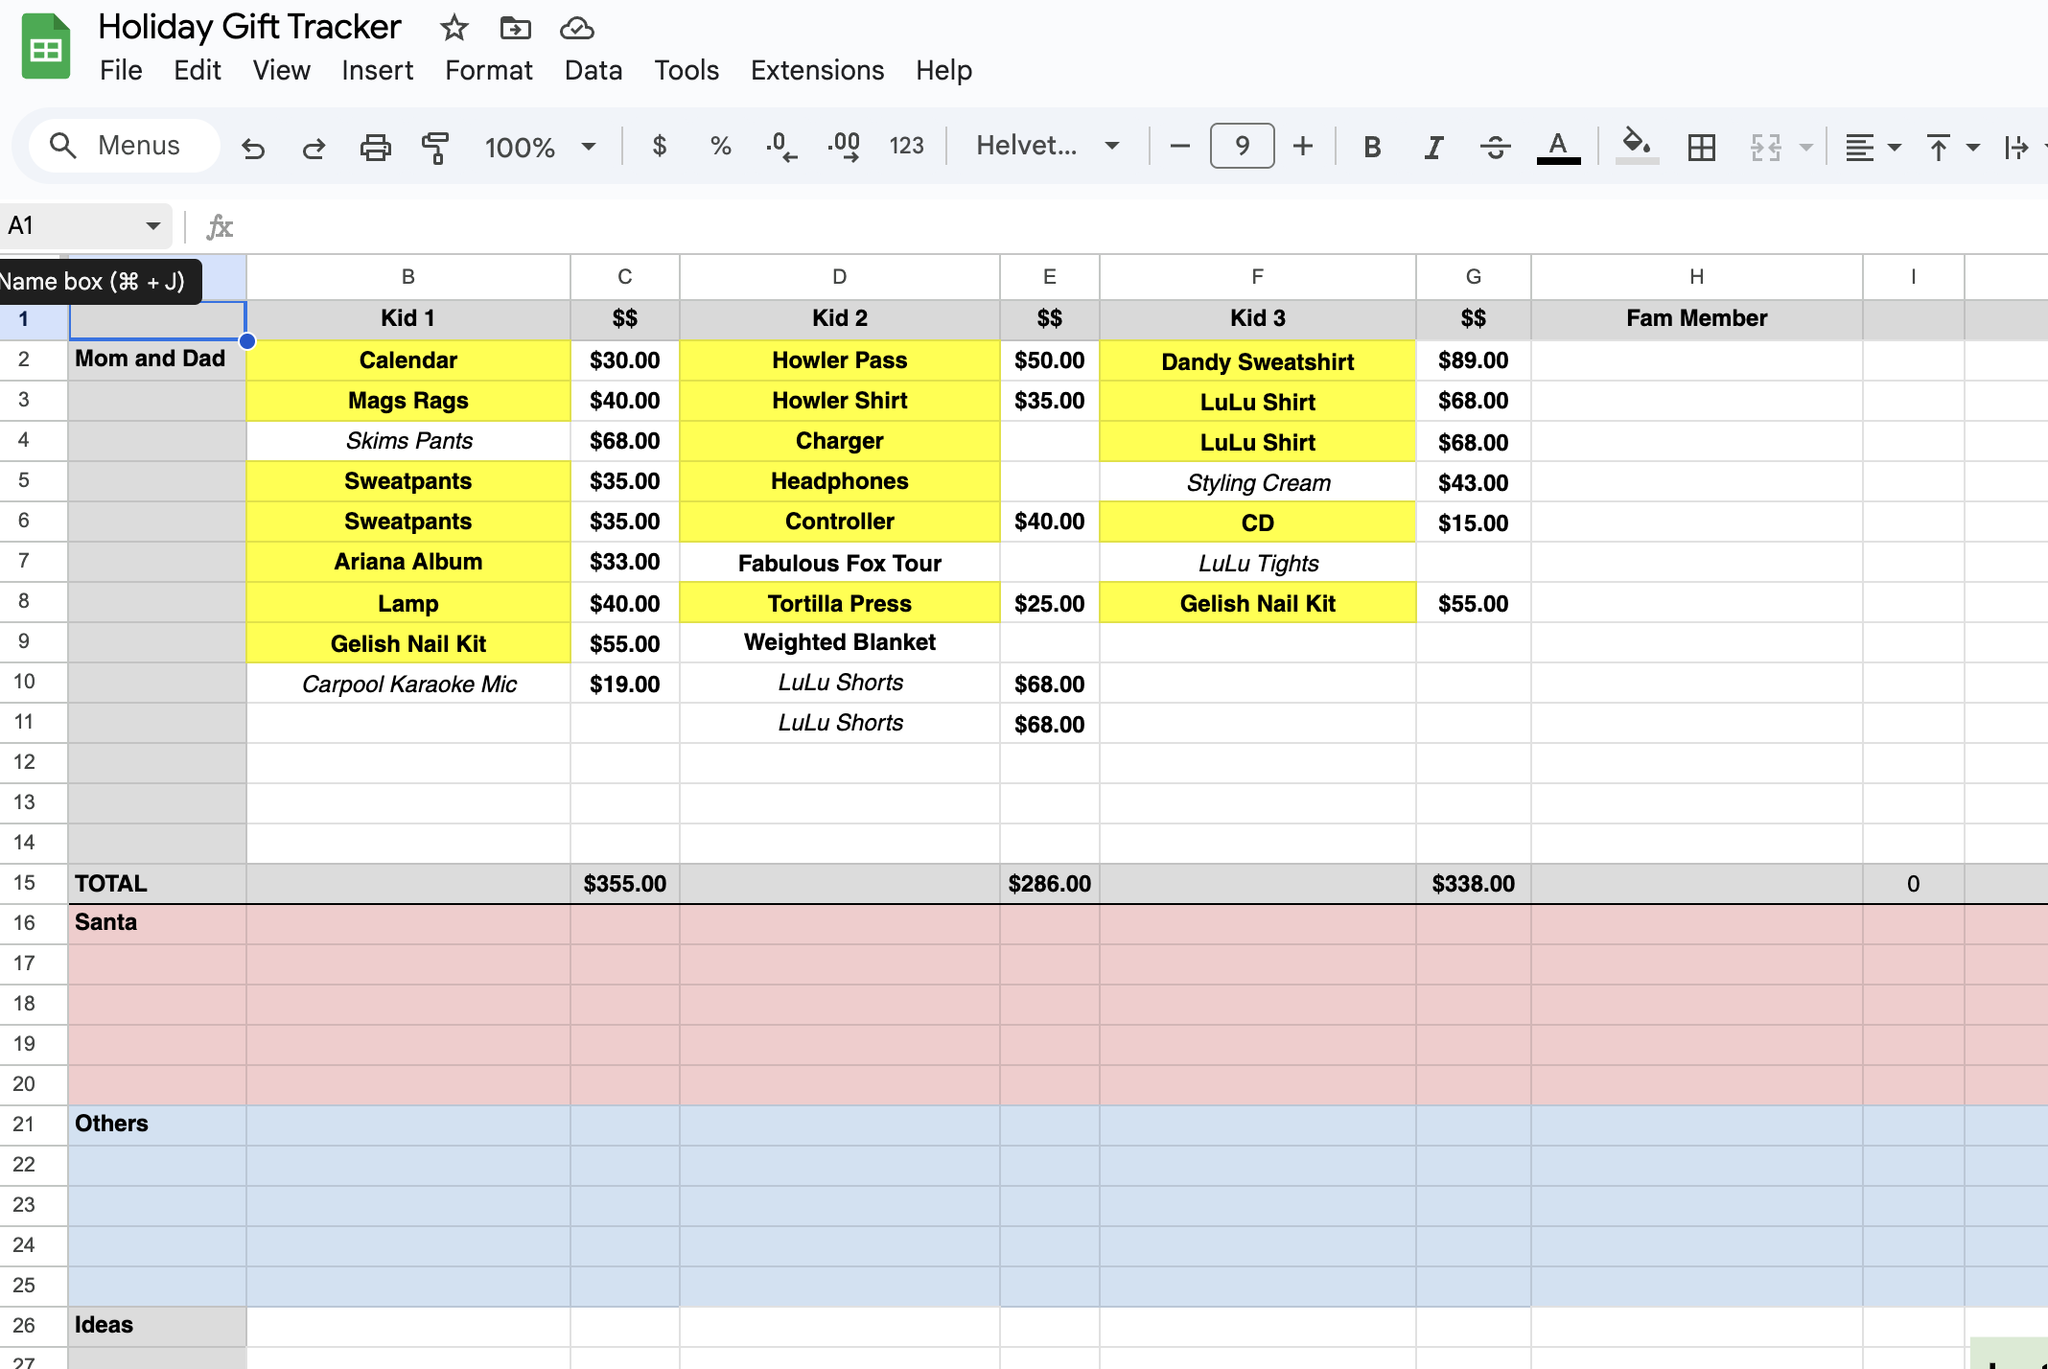Open the Format menu

click(x=488, y=70)
